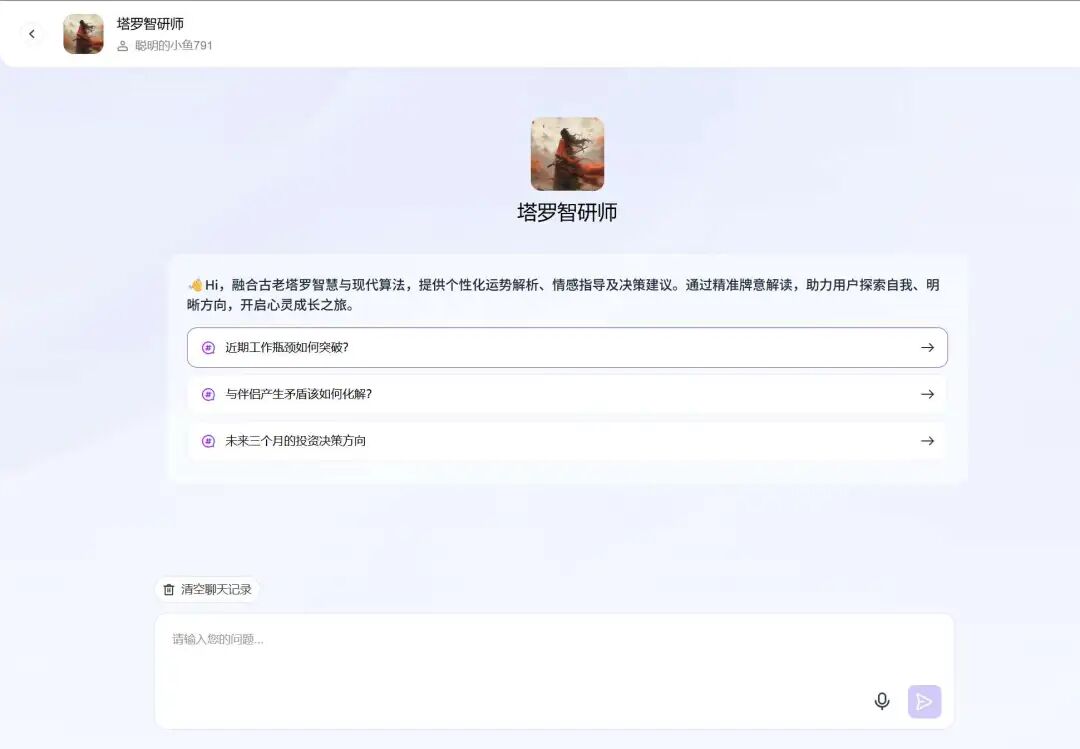Click the trash icon on 清空聊天记录

[168, 589]
